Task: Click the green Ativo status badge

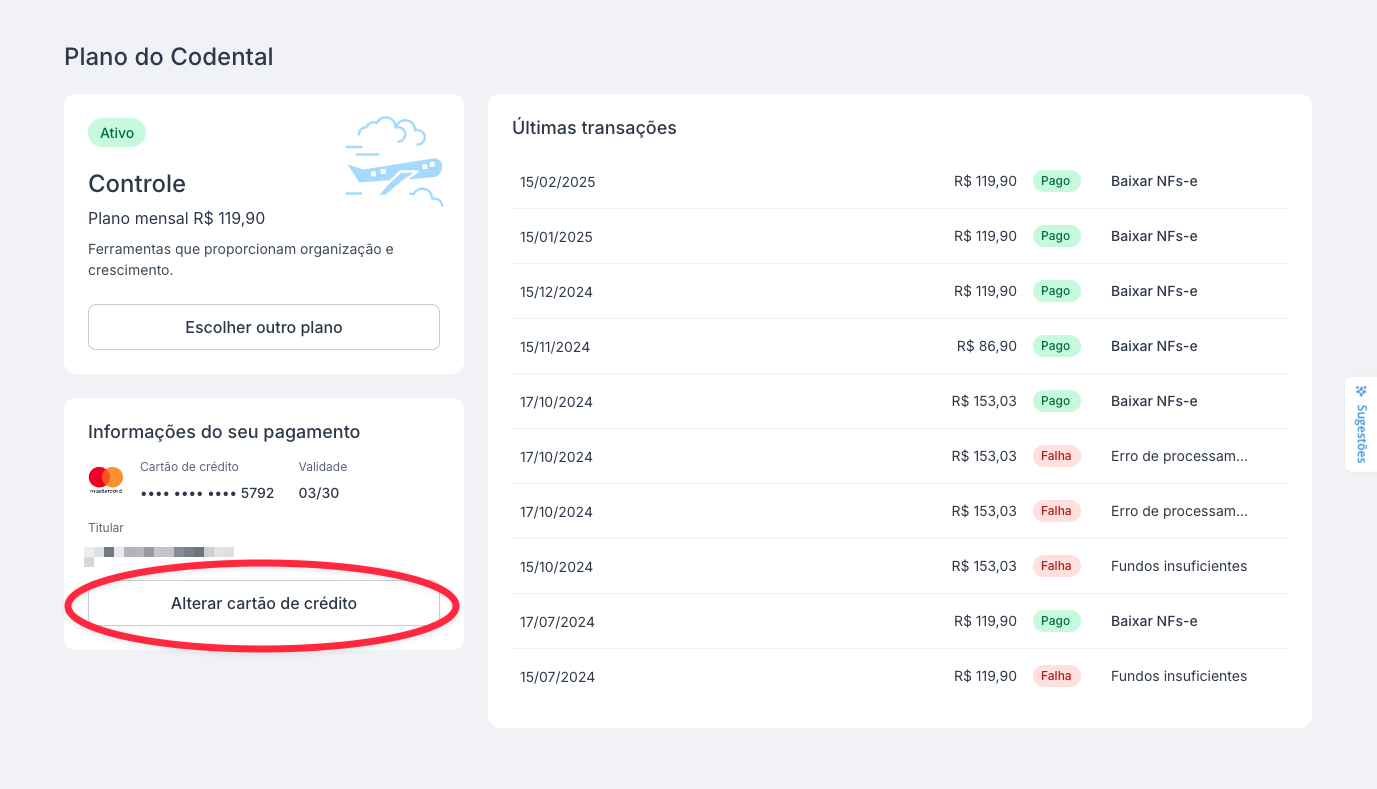Action: 117,133
